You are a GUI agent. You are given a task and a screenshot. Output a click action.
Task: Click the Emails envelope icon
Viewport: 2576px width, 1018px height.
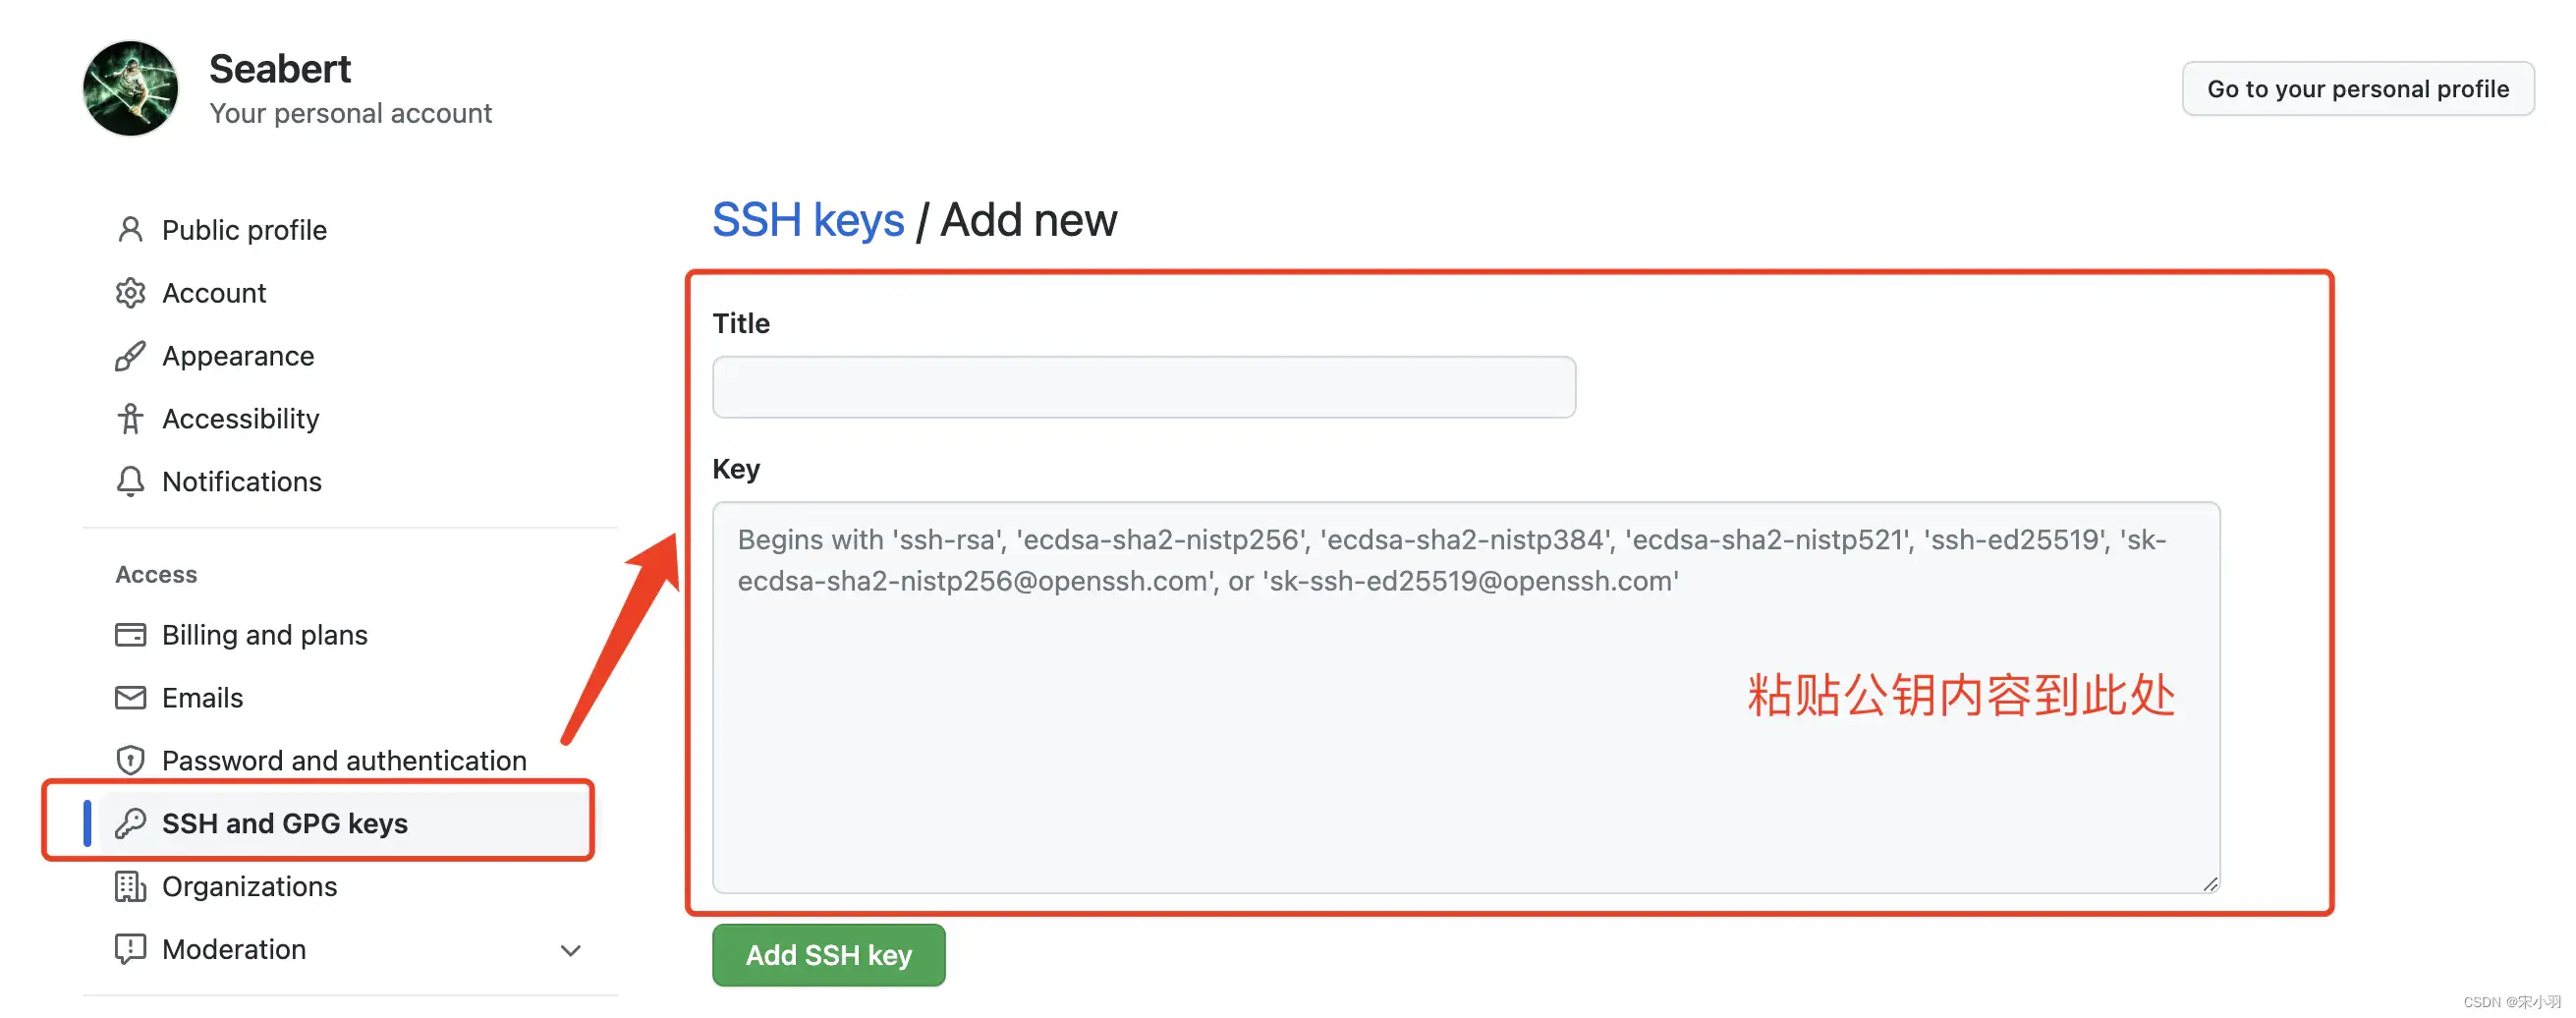[130, 698]
